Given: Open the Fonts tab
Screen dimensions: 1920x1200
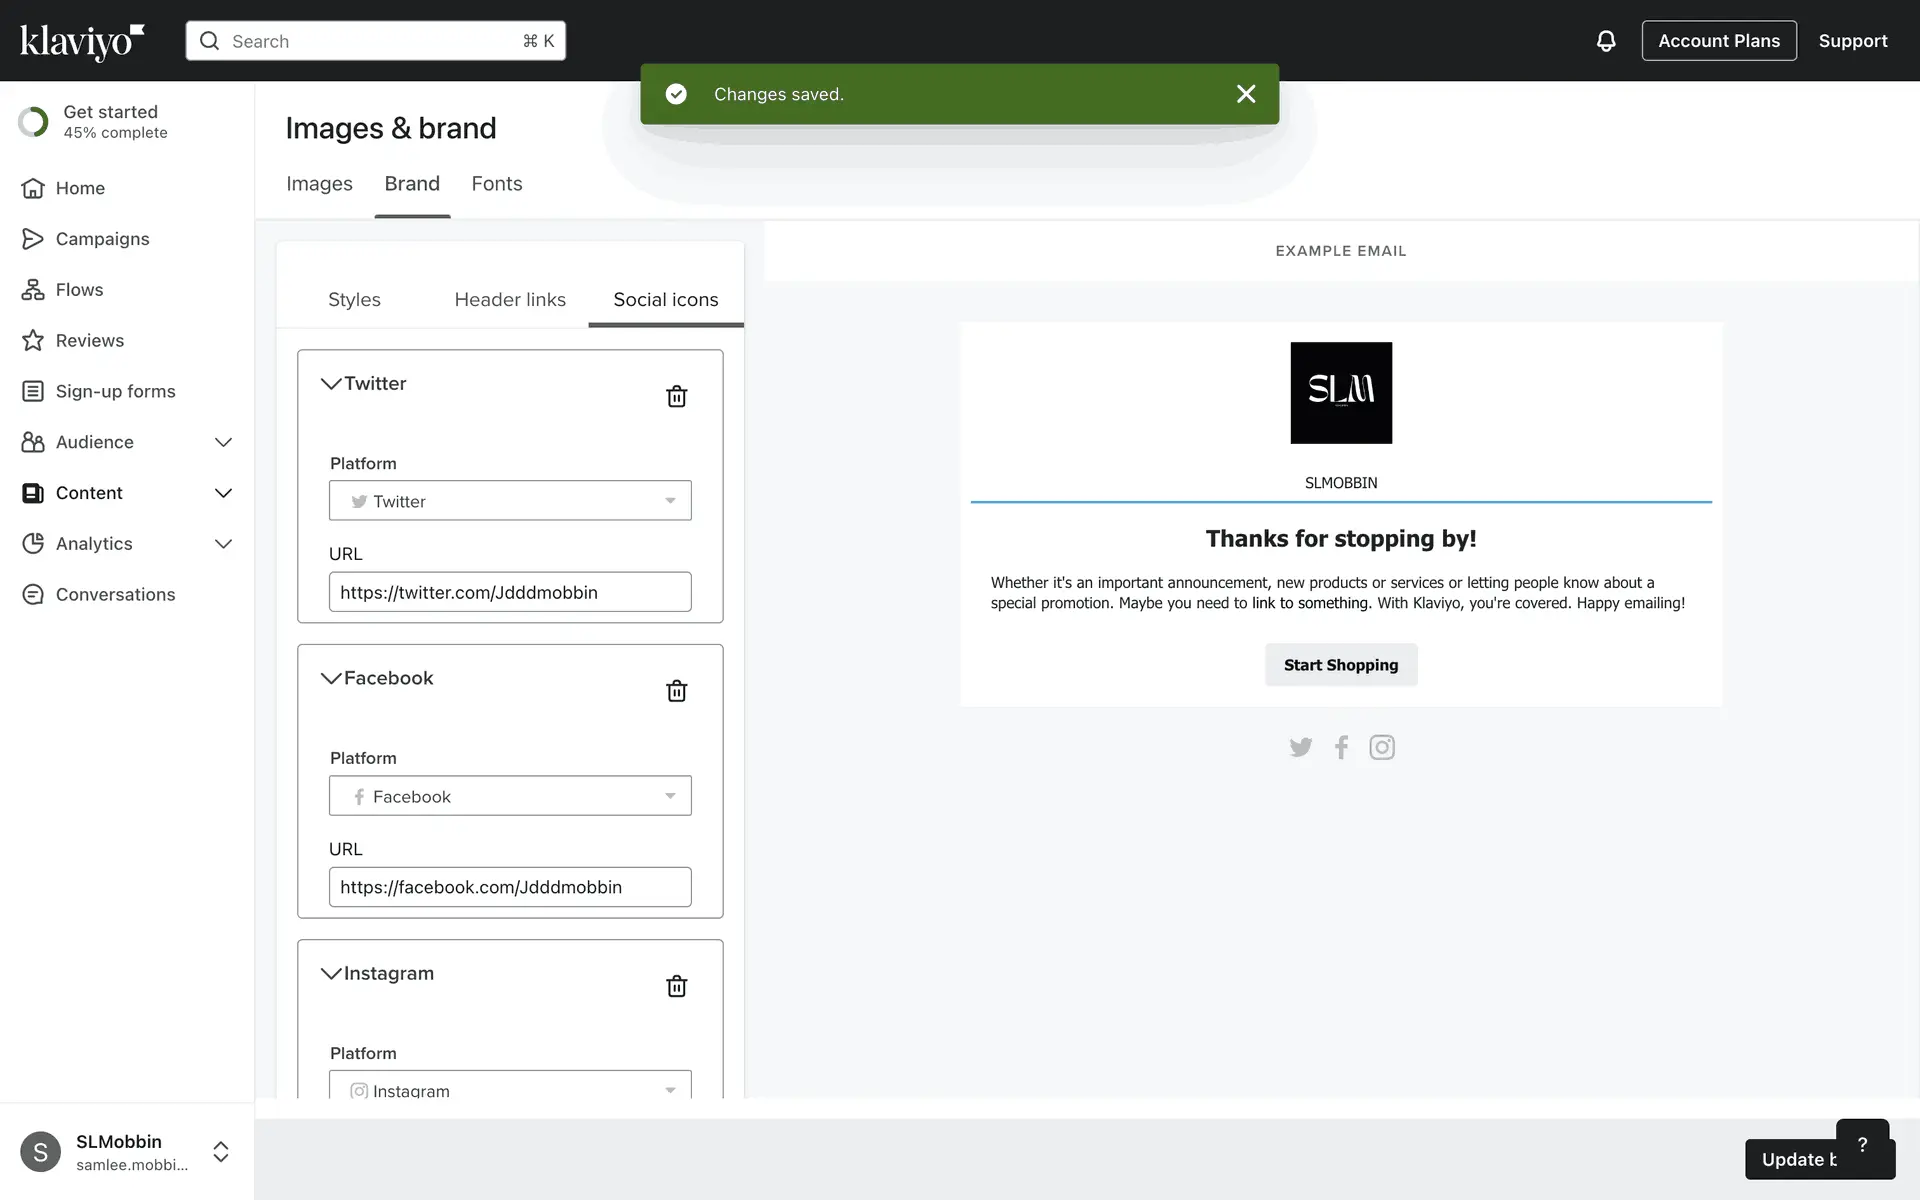Looking at the screenshot, I should pos(496,184).
